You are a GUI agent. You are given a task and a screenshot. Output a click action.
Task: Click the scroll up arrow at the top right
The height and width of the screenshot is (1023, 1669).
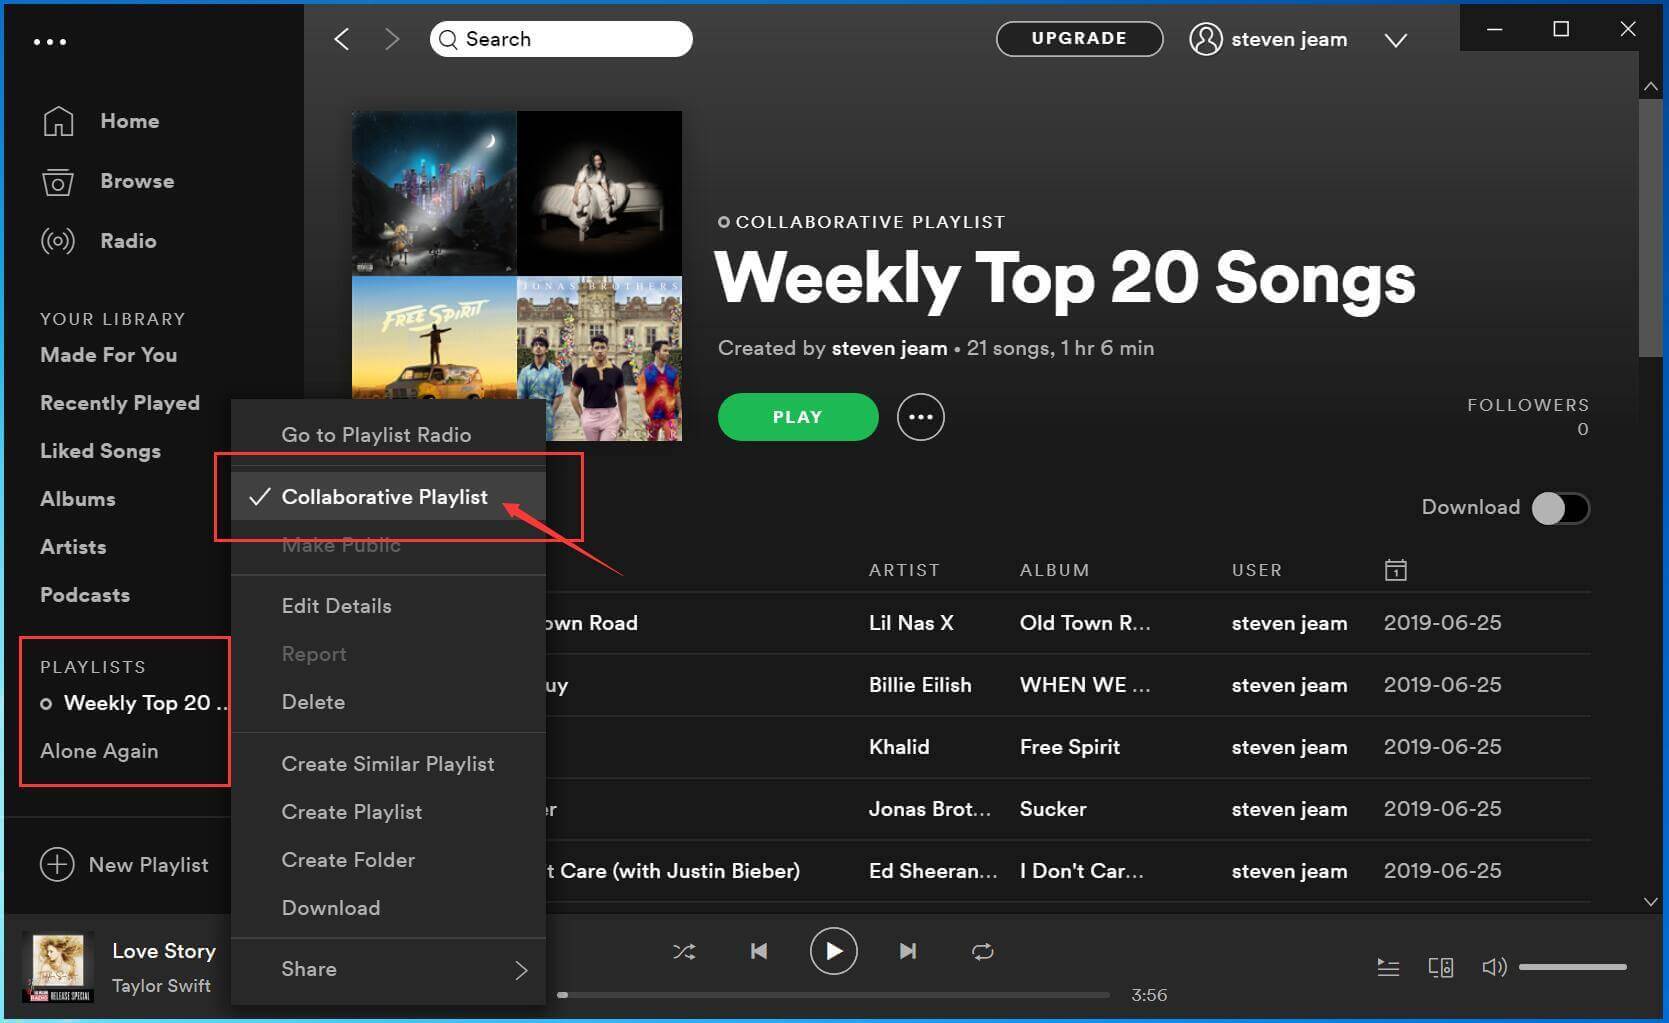(1651, 87)
